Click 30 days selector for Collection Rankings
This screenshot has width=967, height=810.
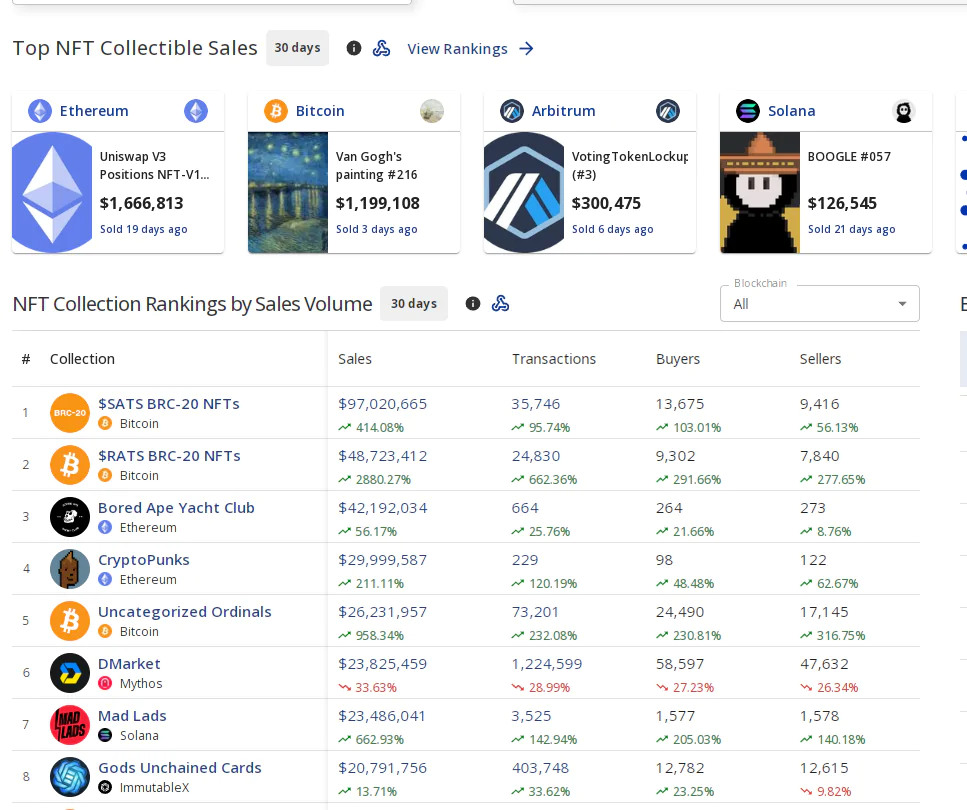coord(414,304)
